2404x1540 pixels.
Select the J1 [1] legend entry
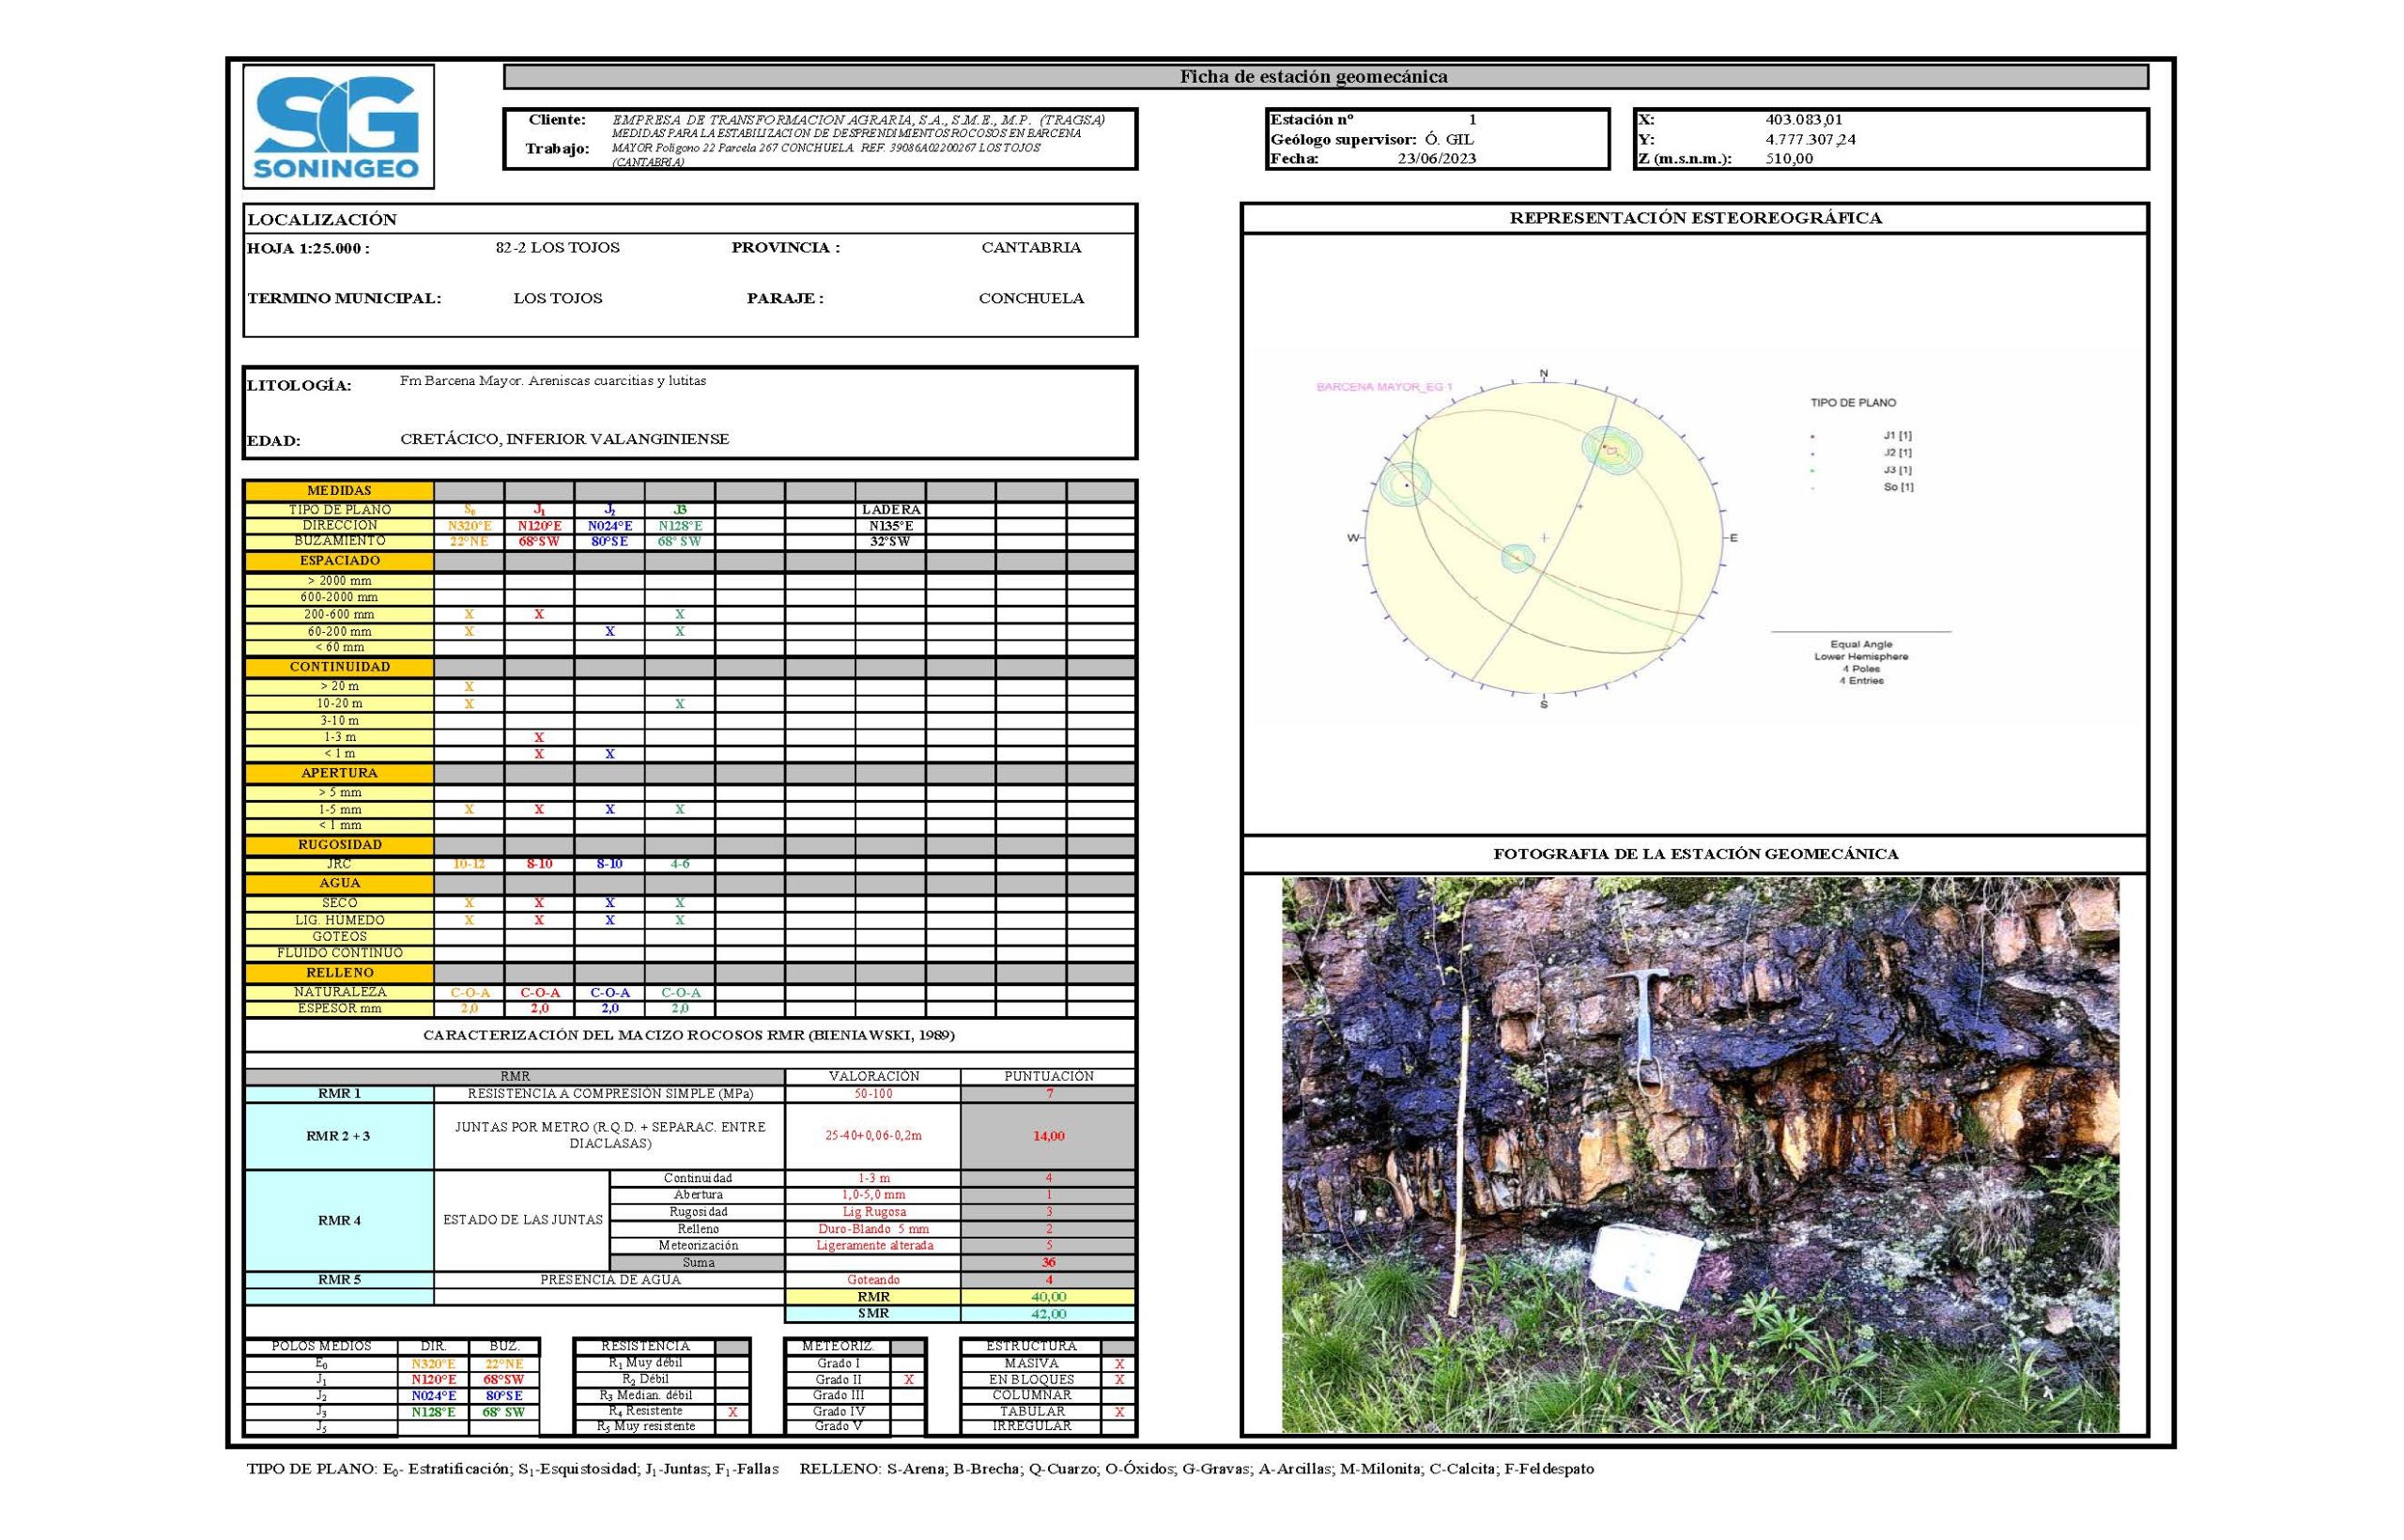click(x=1897, y=436)
